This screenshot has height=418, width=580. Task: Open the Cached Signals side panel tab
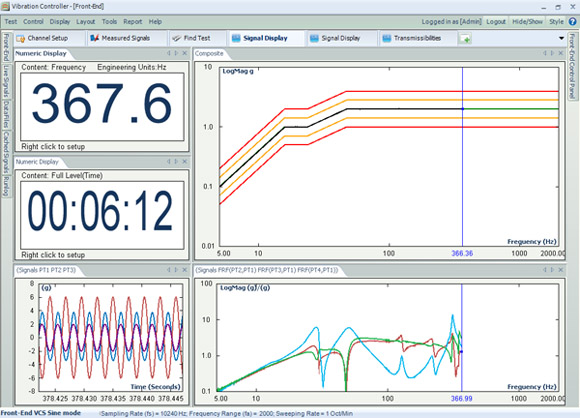tap(6, 152)
